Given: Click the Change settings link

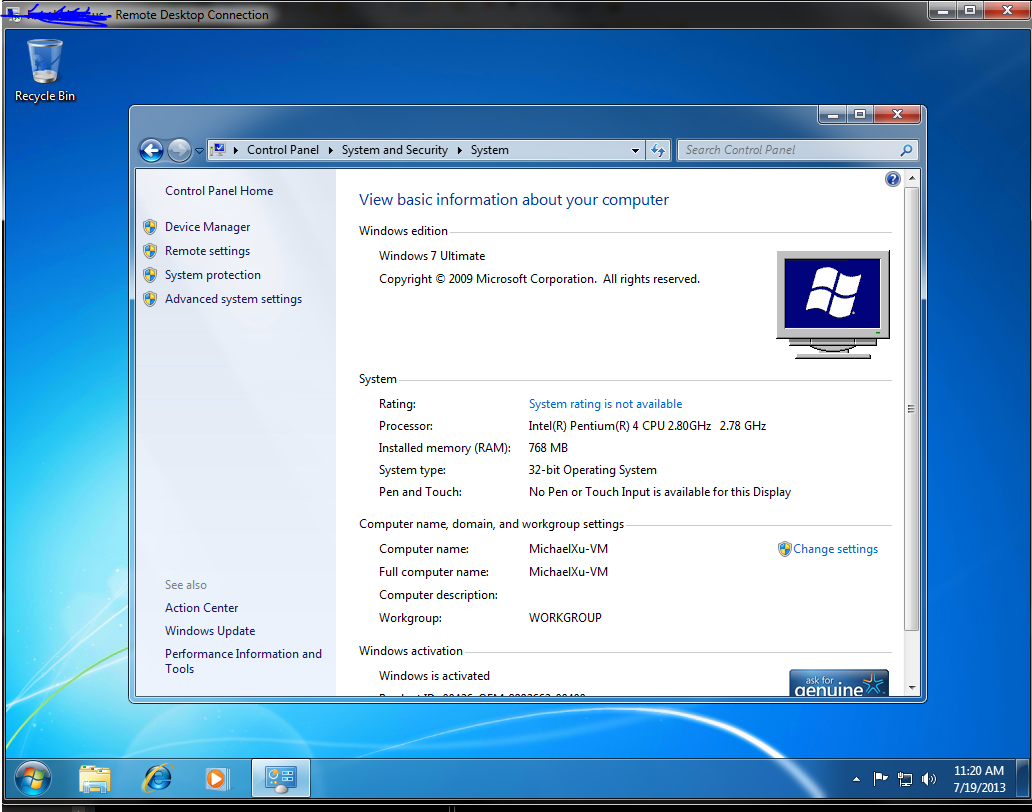Looking at the screenshot, I should (x=835, y=549).
